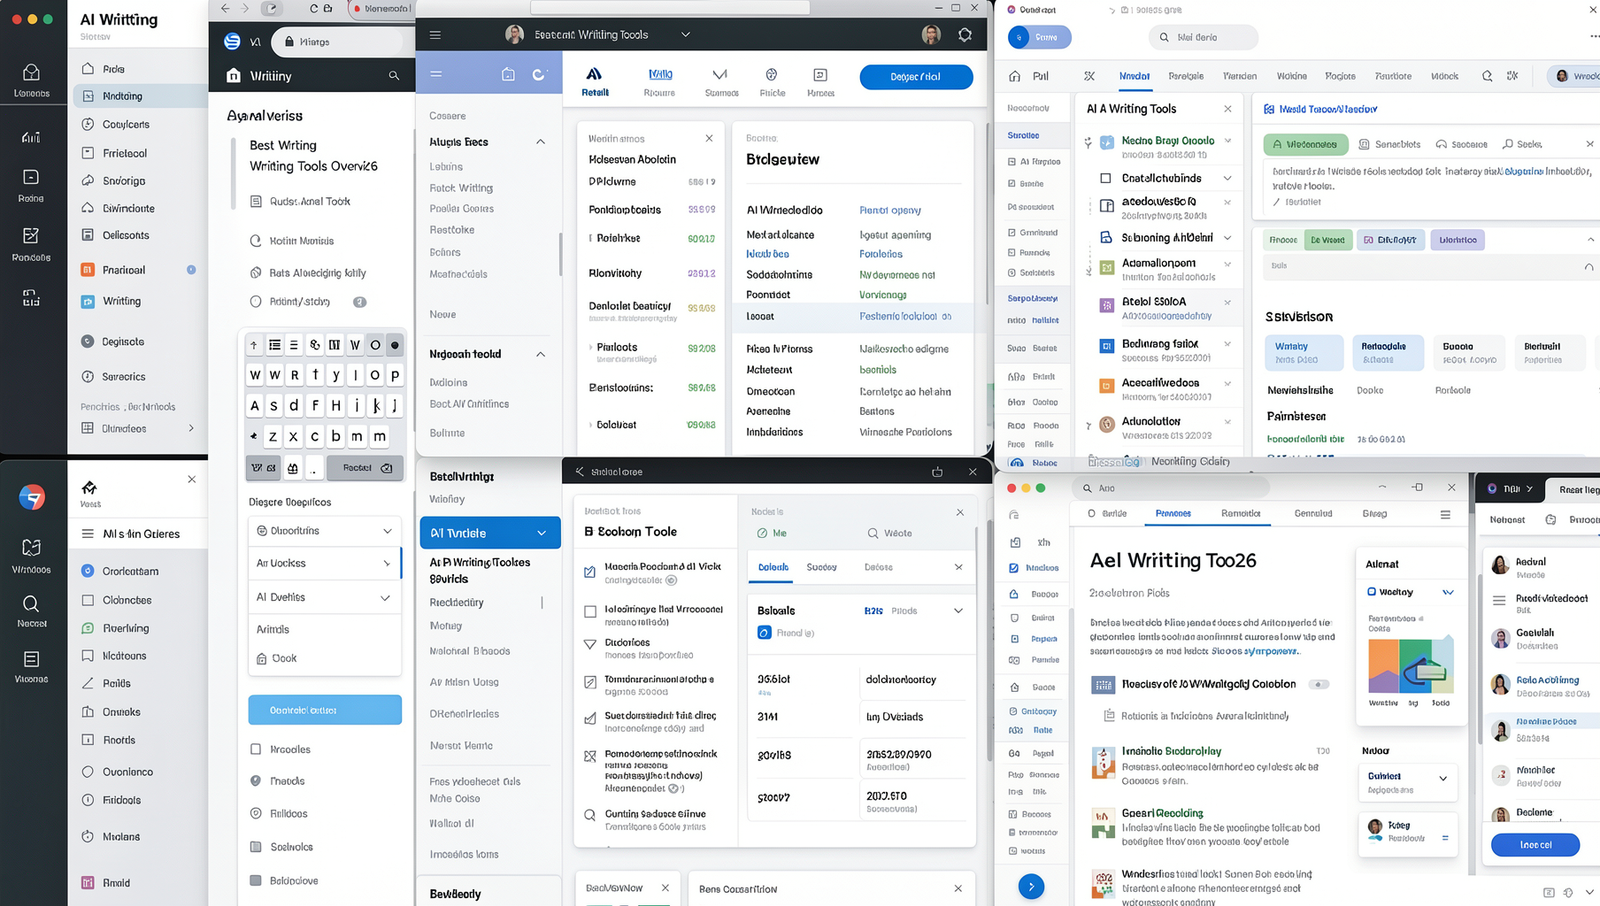This screenshot has width=1600, height=906.
Task: Open the Lononos icon in the dark sidebar
Action: 31,80
